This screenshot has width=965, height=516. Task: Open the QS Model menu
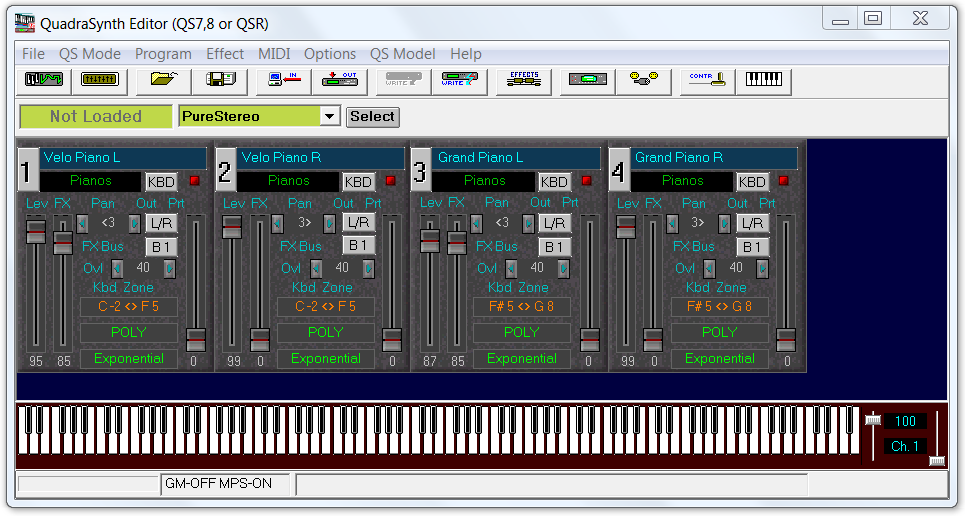[402, 54]
